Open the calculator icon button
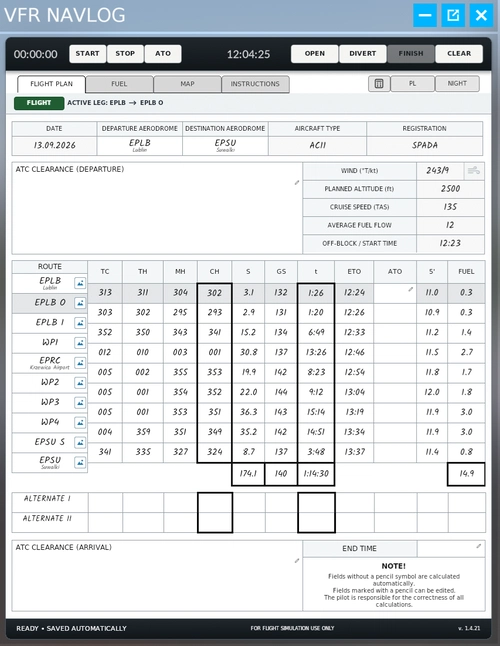This screenshot has width=500, height=646. click(x=379, y=84)
